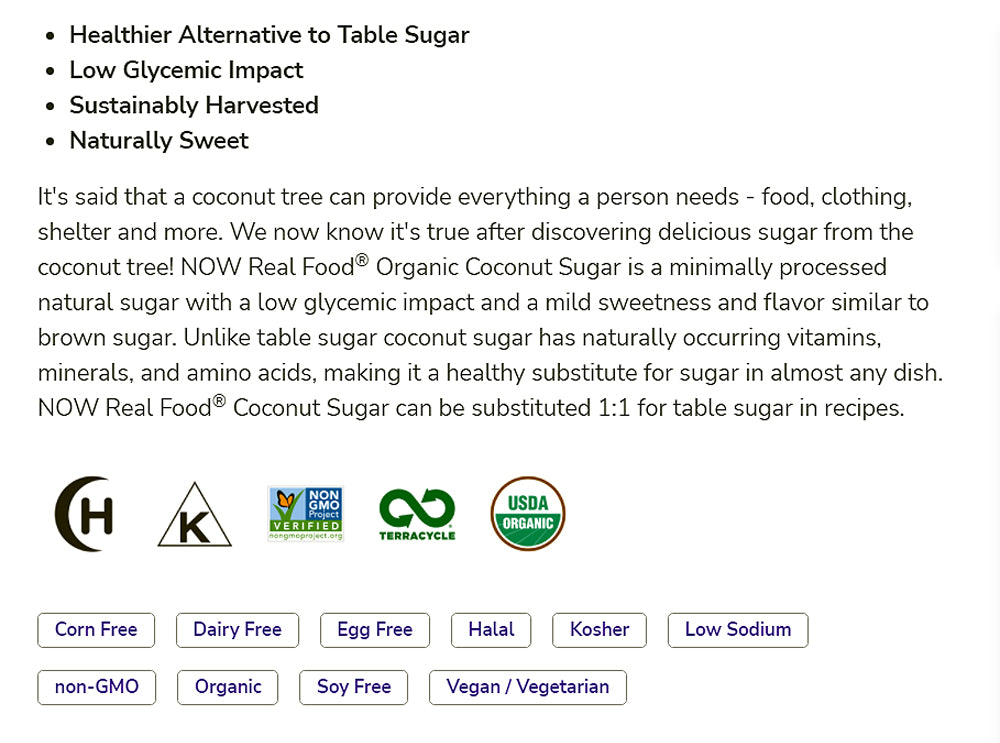Image resolution: width=1000 pixels, height=743 pixels.
Task: Select the Dairy Free tag
Action: pyautogui.click(x=237, y=630)
